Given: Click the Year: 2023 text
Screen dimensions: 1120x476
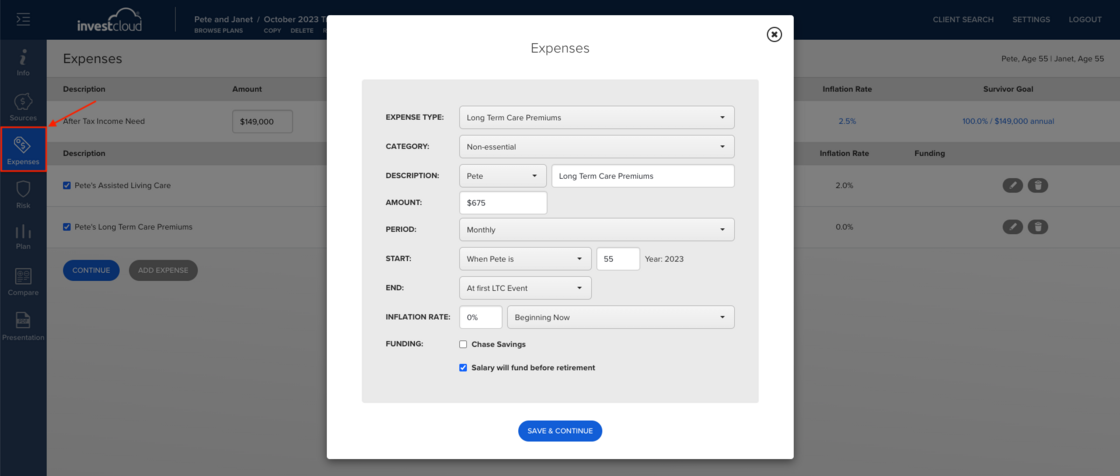Looking at the screenshot, I should coord(664,259).
